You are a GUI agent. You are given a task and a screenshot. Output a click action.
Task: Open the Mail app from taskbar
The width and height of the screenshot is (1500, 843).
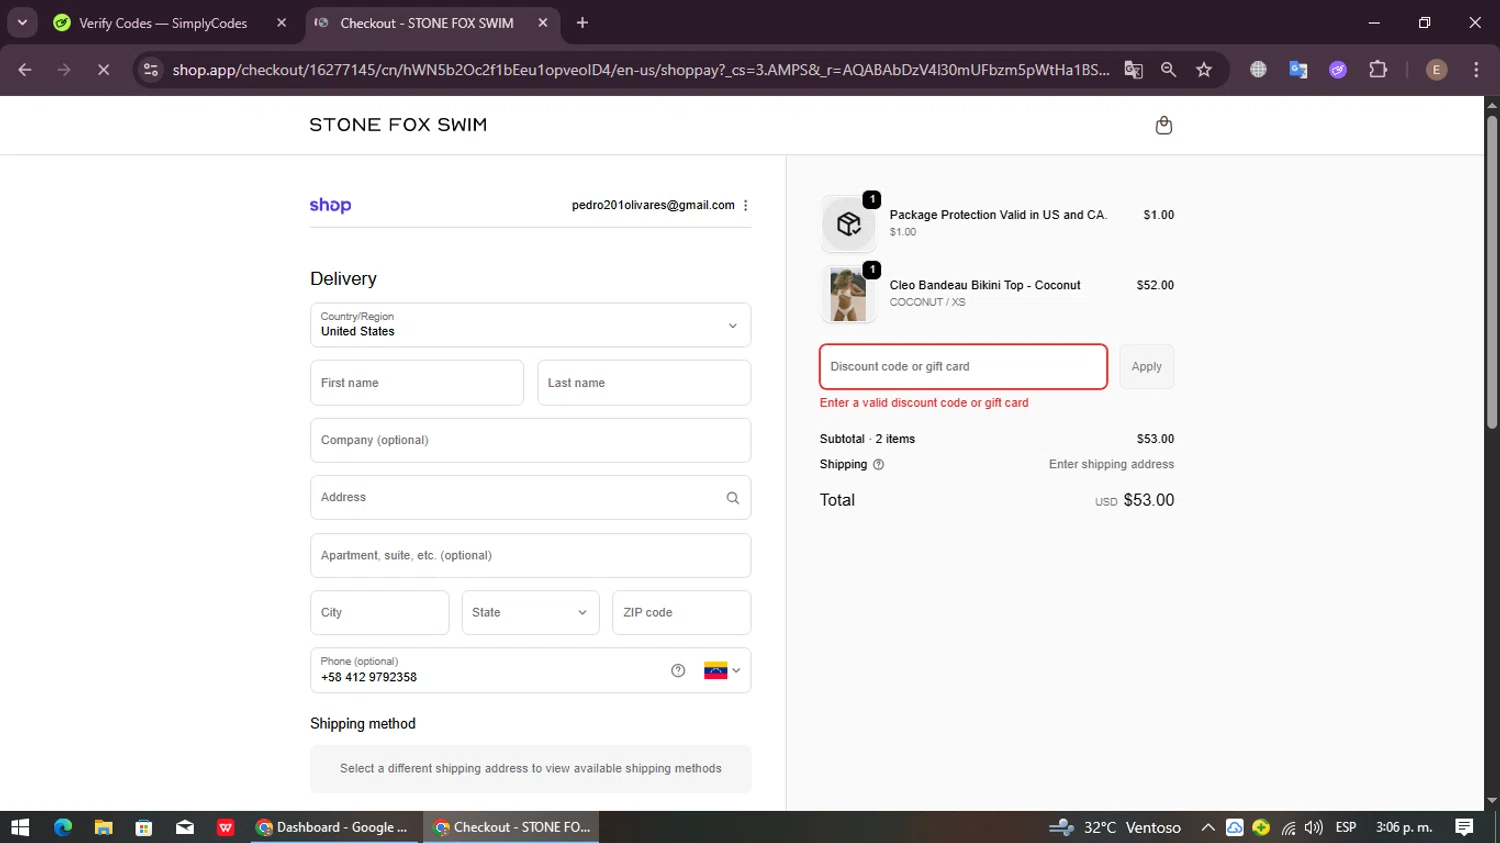click(185, 827)
